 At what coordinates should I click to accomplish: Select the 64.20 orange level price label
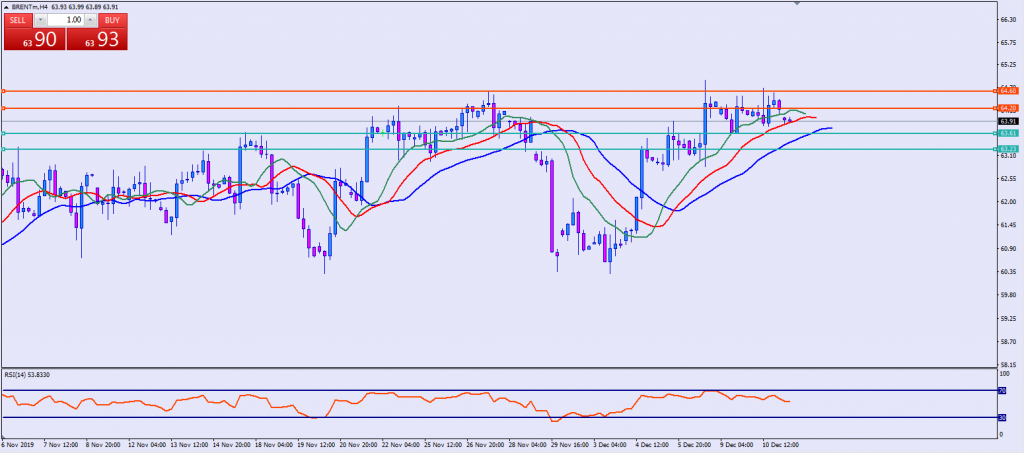pos(1006,107)
